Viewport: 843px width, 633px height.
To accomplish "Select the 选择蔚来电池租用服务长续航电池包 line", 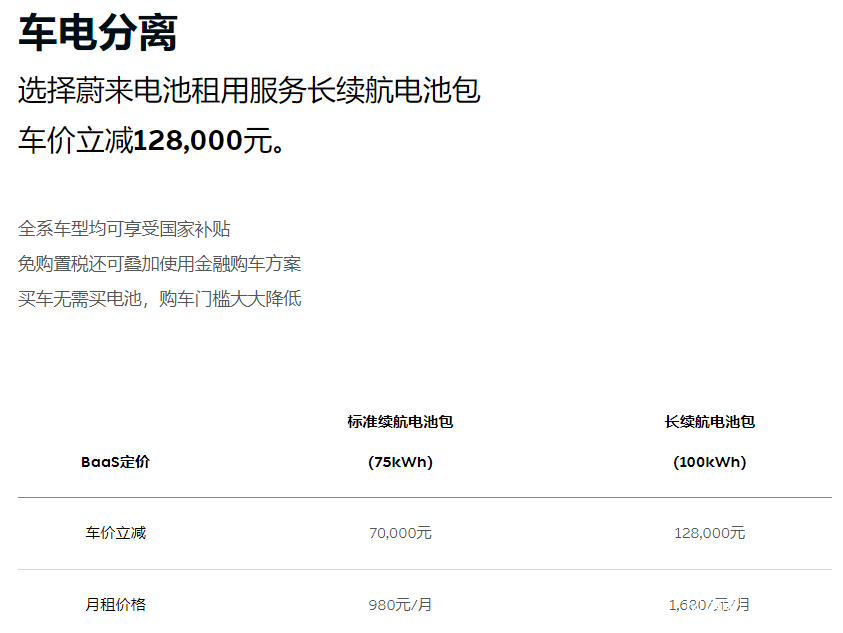I will (x=249, y=90).
